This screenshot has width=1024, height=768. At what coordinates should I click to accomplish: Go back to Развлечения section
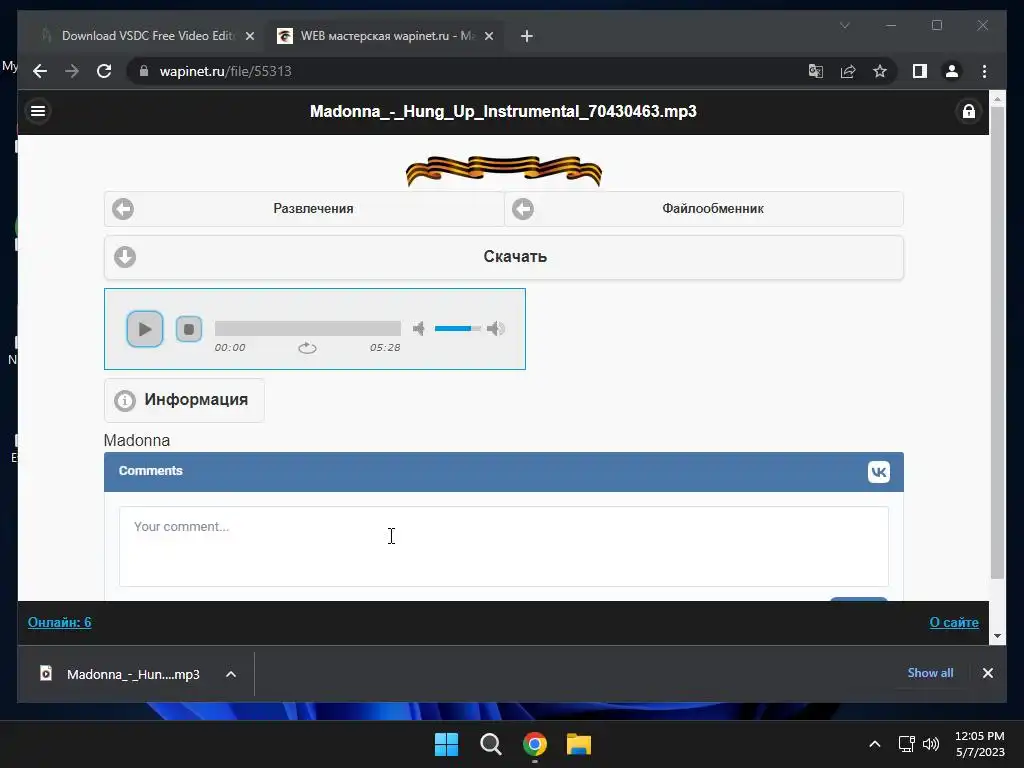pyautogui.click(x=304, y=209)
